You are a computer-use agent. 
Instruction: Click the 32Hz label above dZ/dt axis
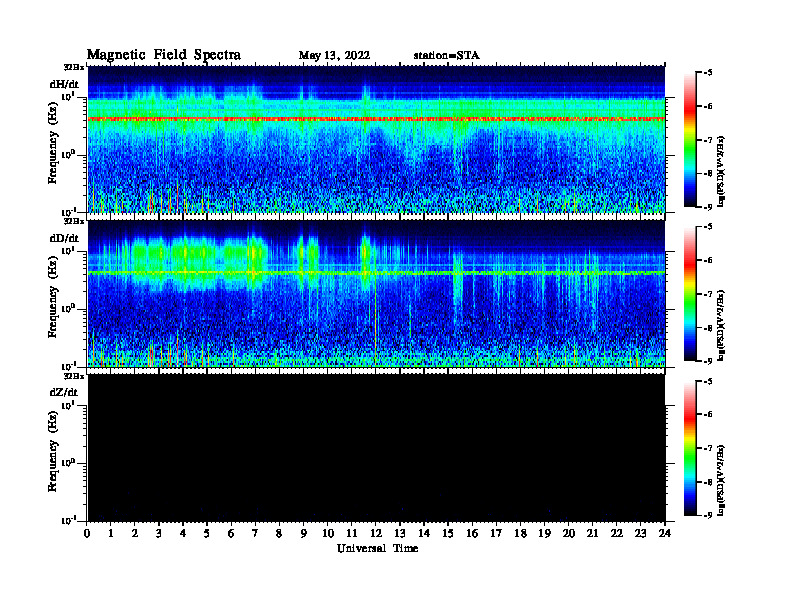pos(73,376)
